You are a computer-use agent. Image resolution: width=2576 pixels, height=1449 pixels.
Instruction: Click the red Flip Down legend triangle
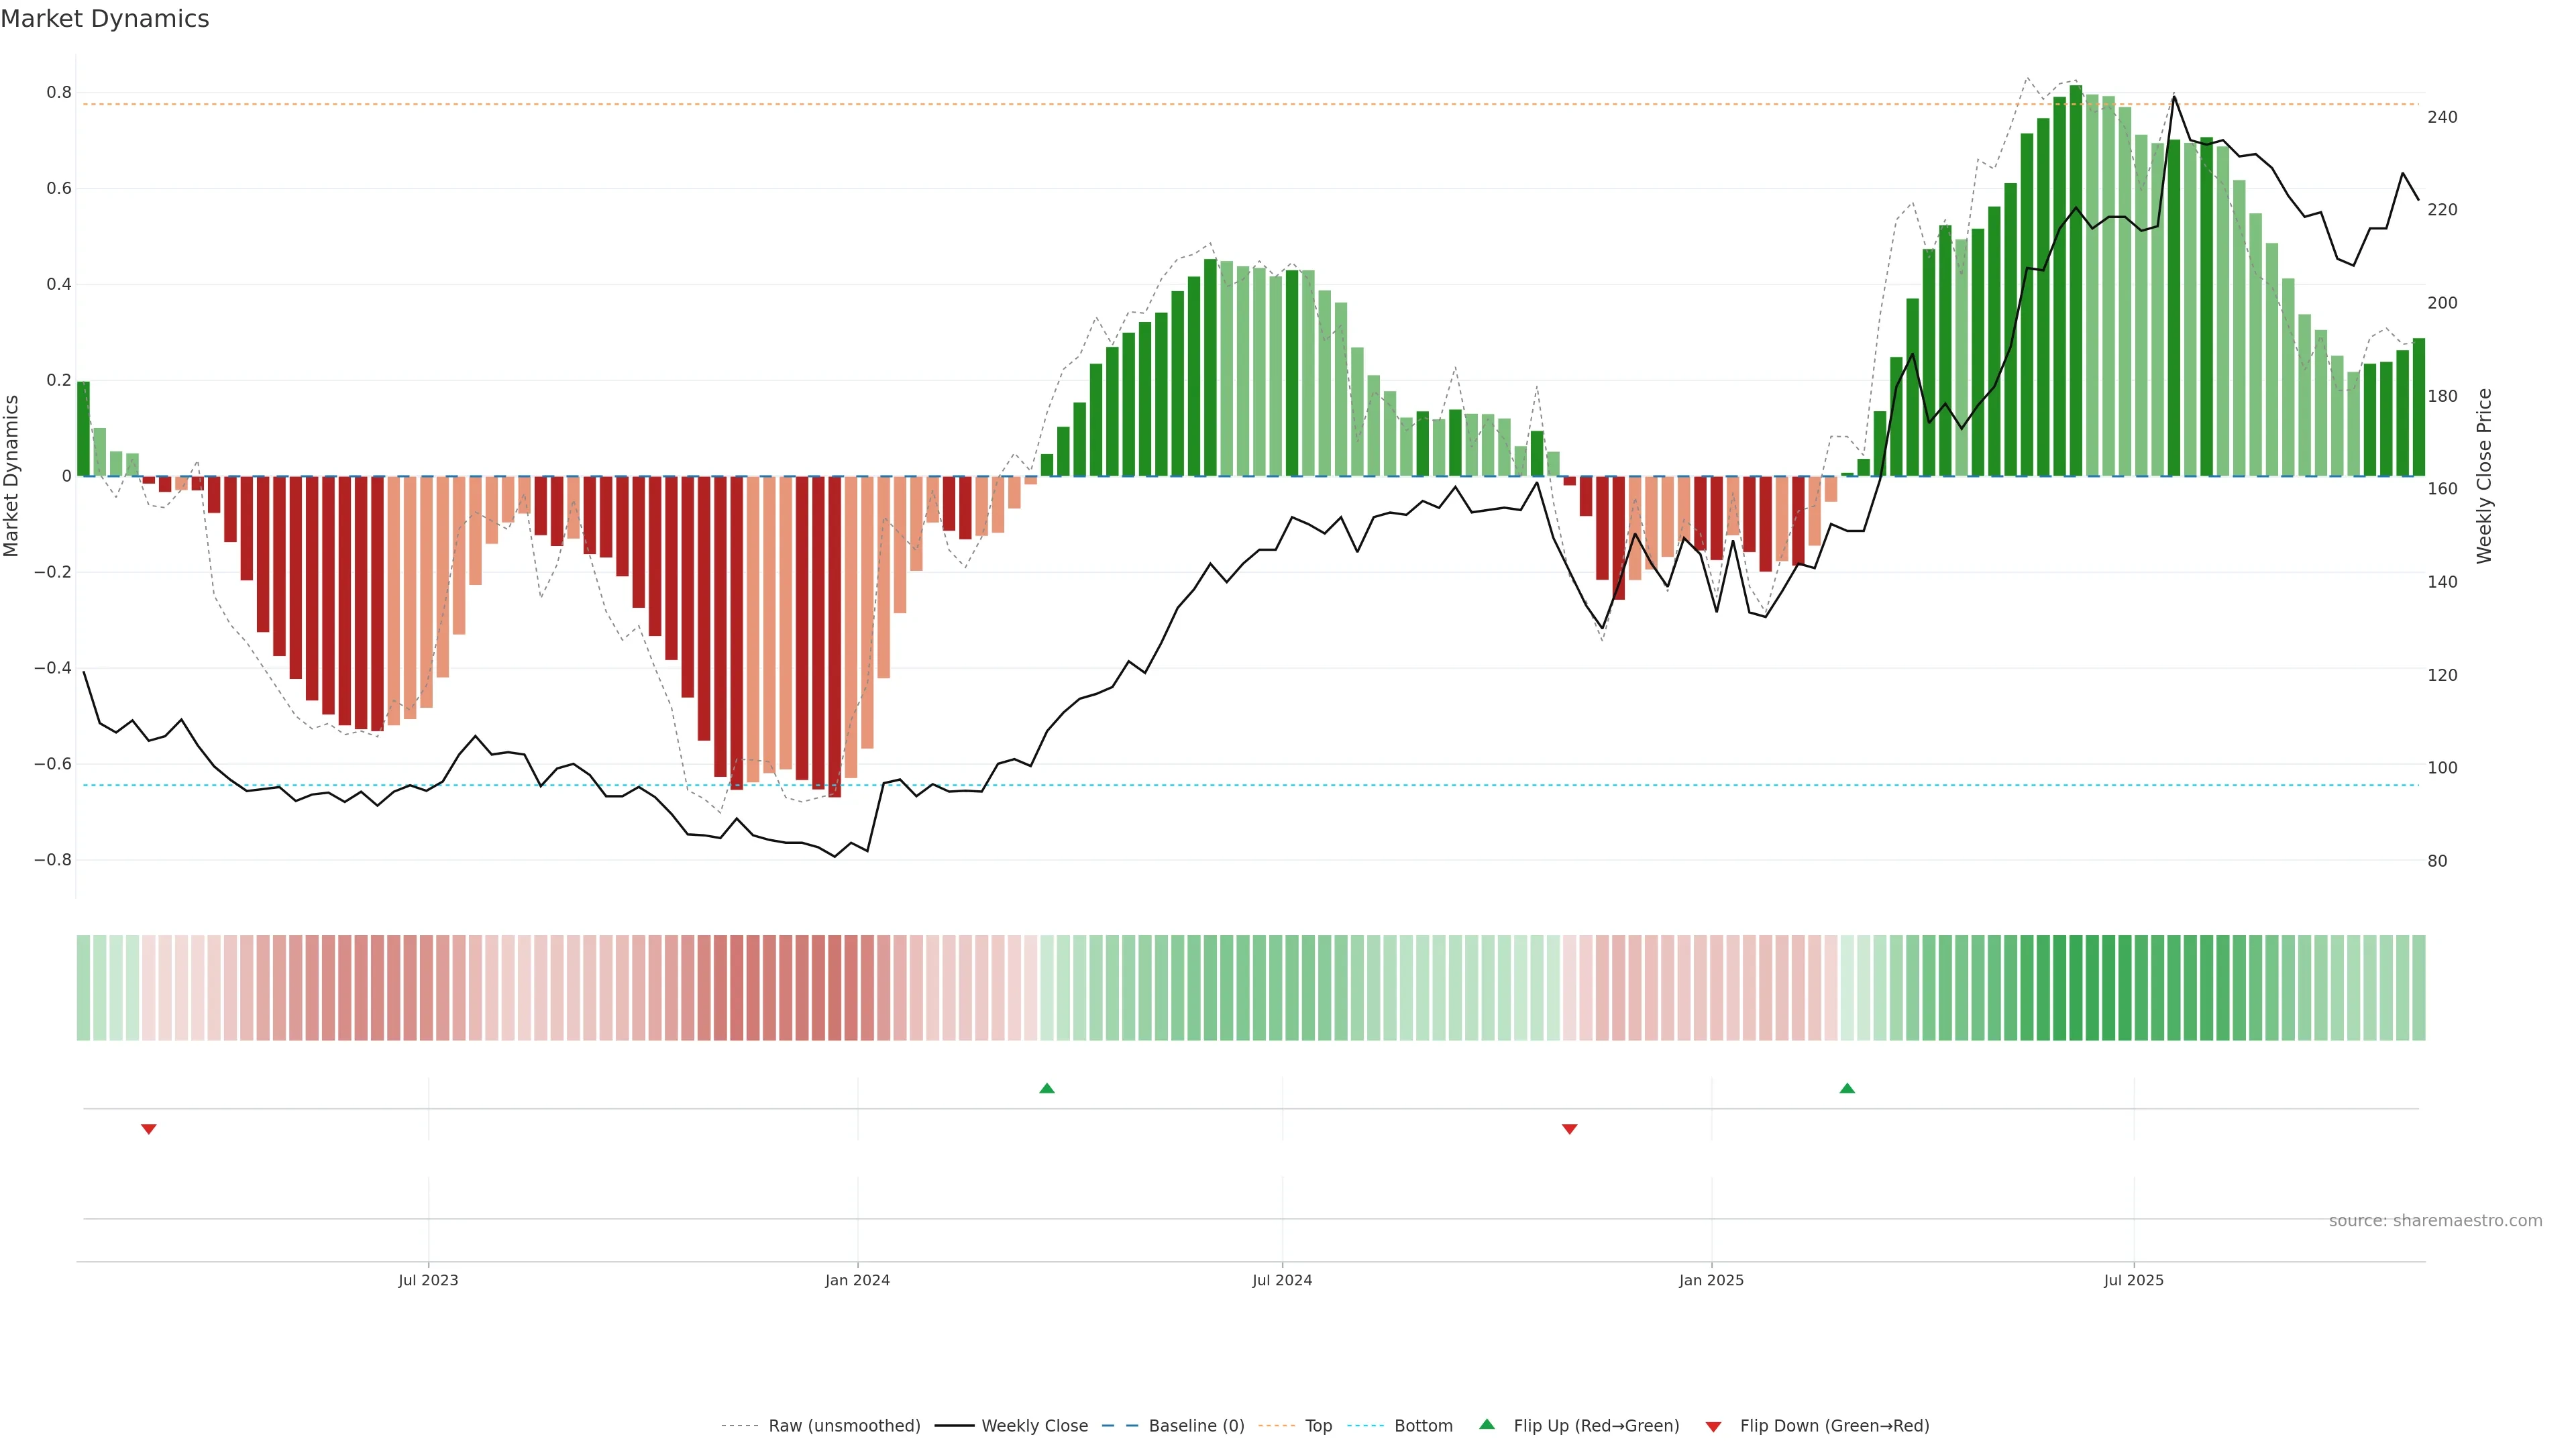1713,1426
